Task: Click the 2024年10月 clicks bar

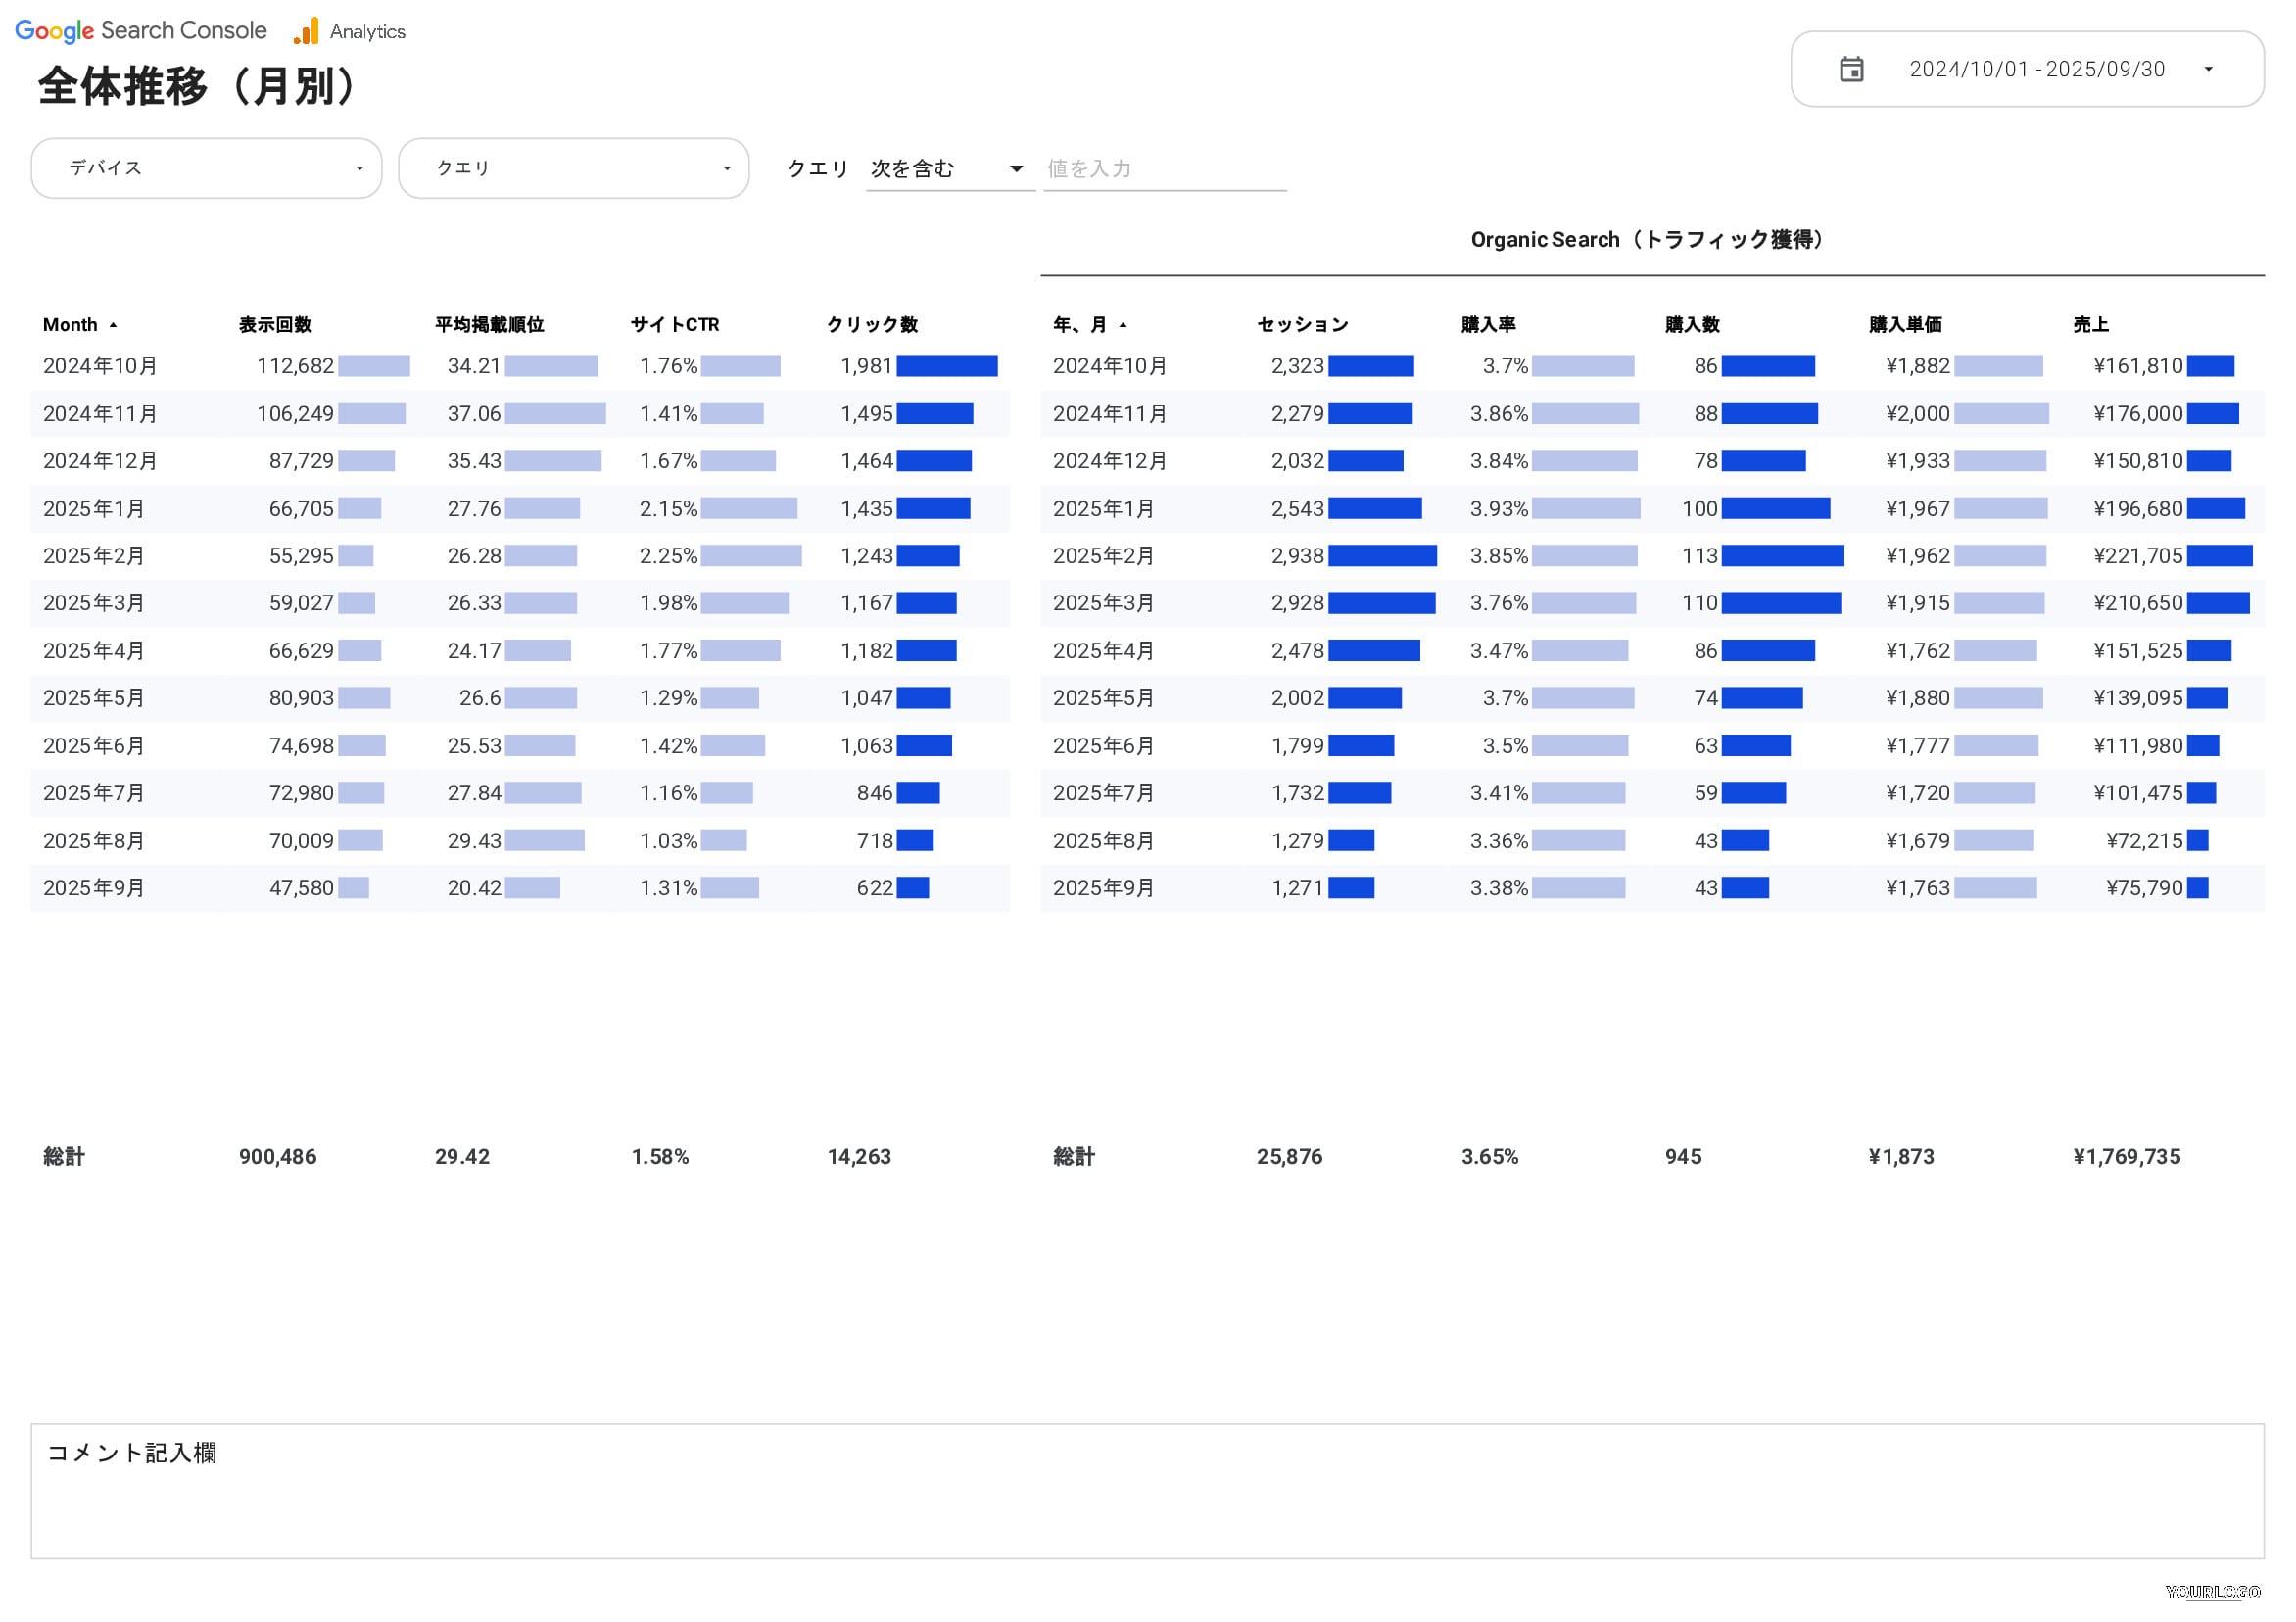Action: [x=946, y=366]
